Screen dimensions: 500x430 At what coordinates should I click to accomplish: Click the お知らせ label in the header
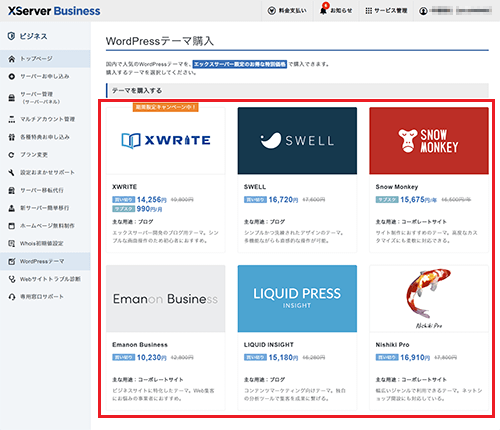pos(341,11)
